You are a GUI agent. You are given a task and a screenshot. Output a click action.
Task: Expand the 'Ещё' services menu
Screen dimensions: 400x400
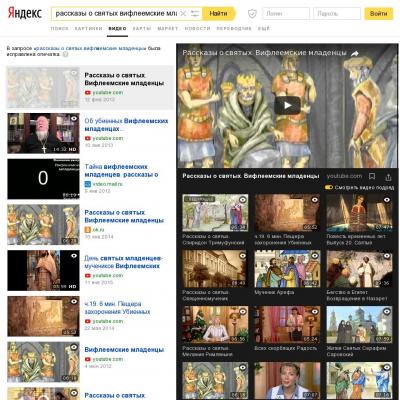[x=264, y=29]
